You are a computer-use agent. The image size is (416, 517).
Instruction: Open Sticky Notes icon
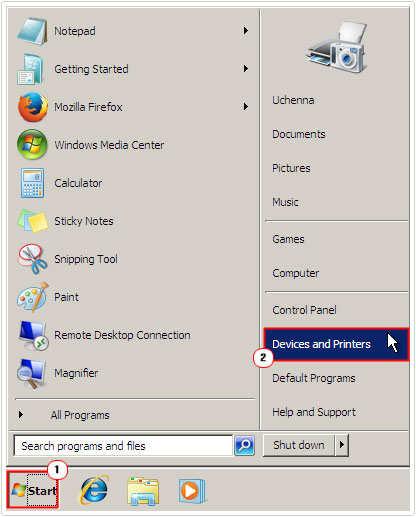click(33, 221)
